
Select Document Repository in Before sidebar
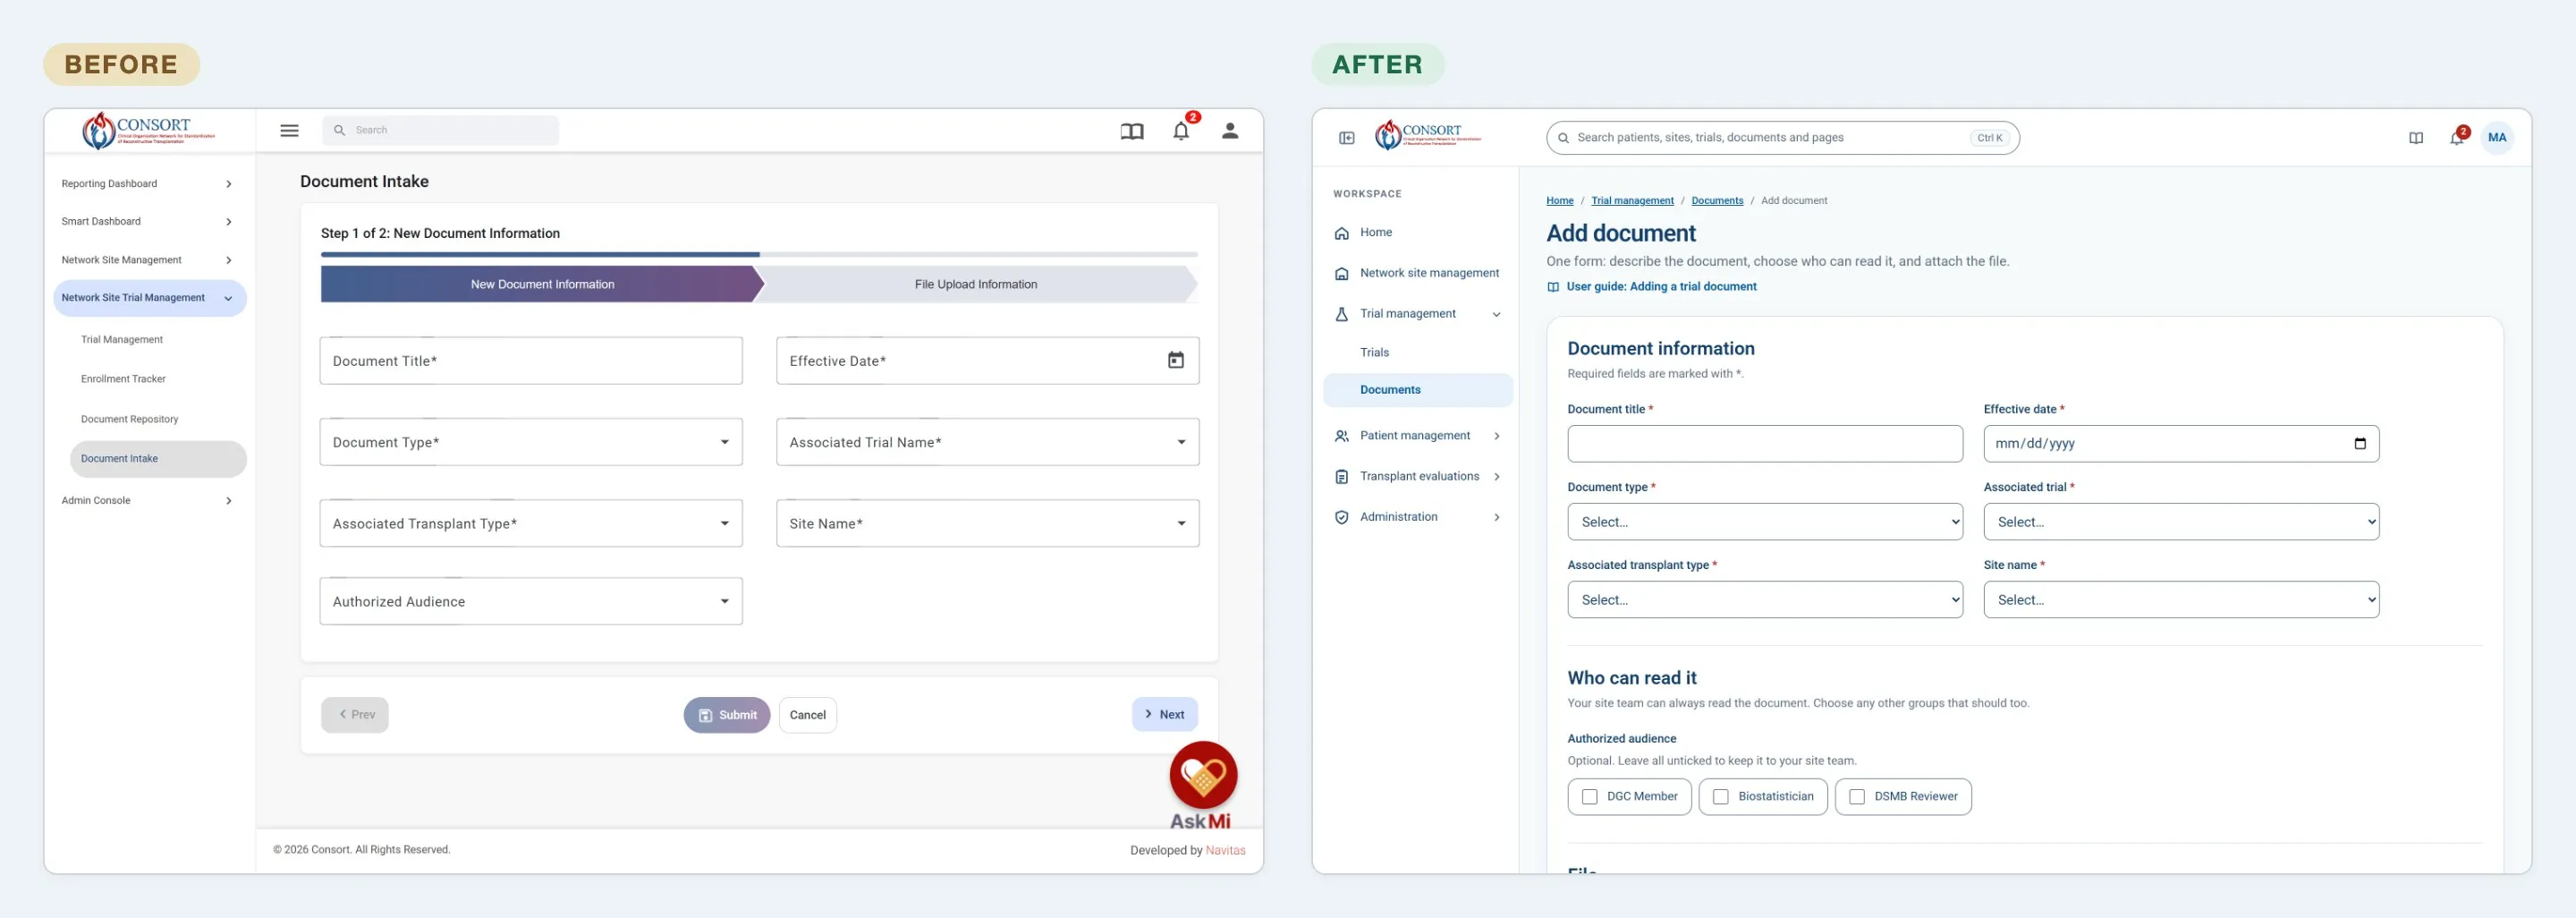(129, 419)
